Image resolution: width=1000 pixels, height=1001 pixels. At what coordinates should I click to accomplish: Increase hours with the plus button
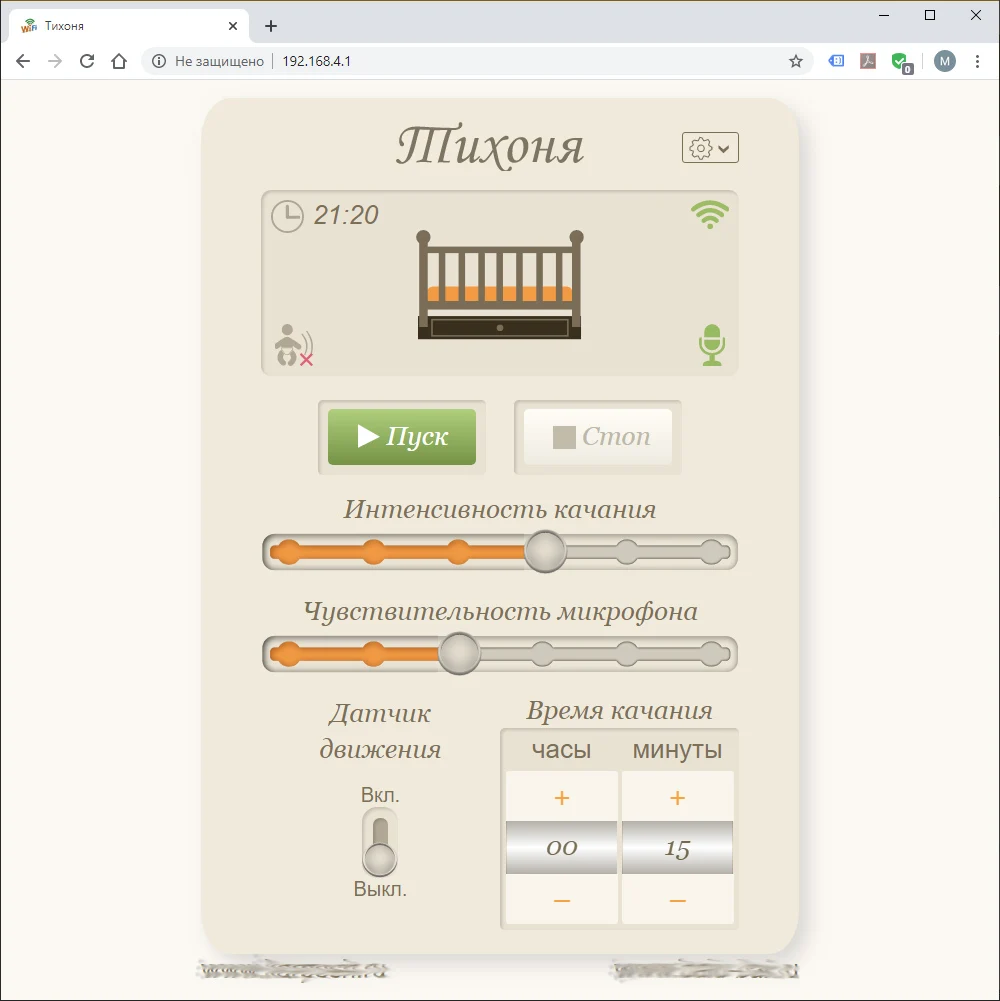click(x=562, y=797)
